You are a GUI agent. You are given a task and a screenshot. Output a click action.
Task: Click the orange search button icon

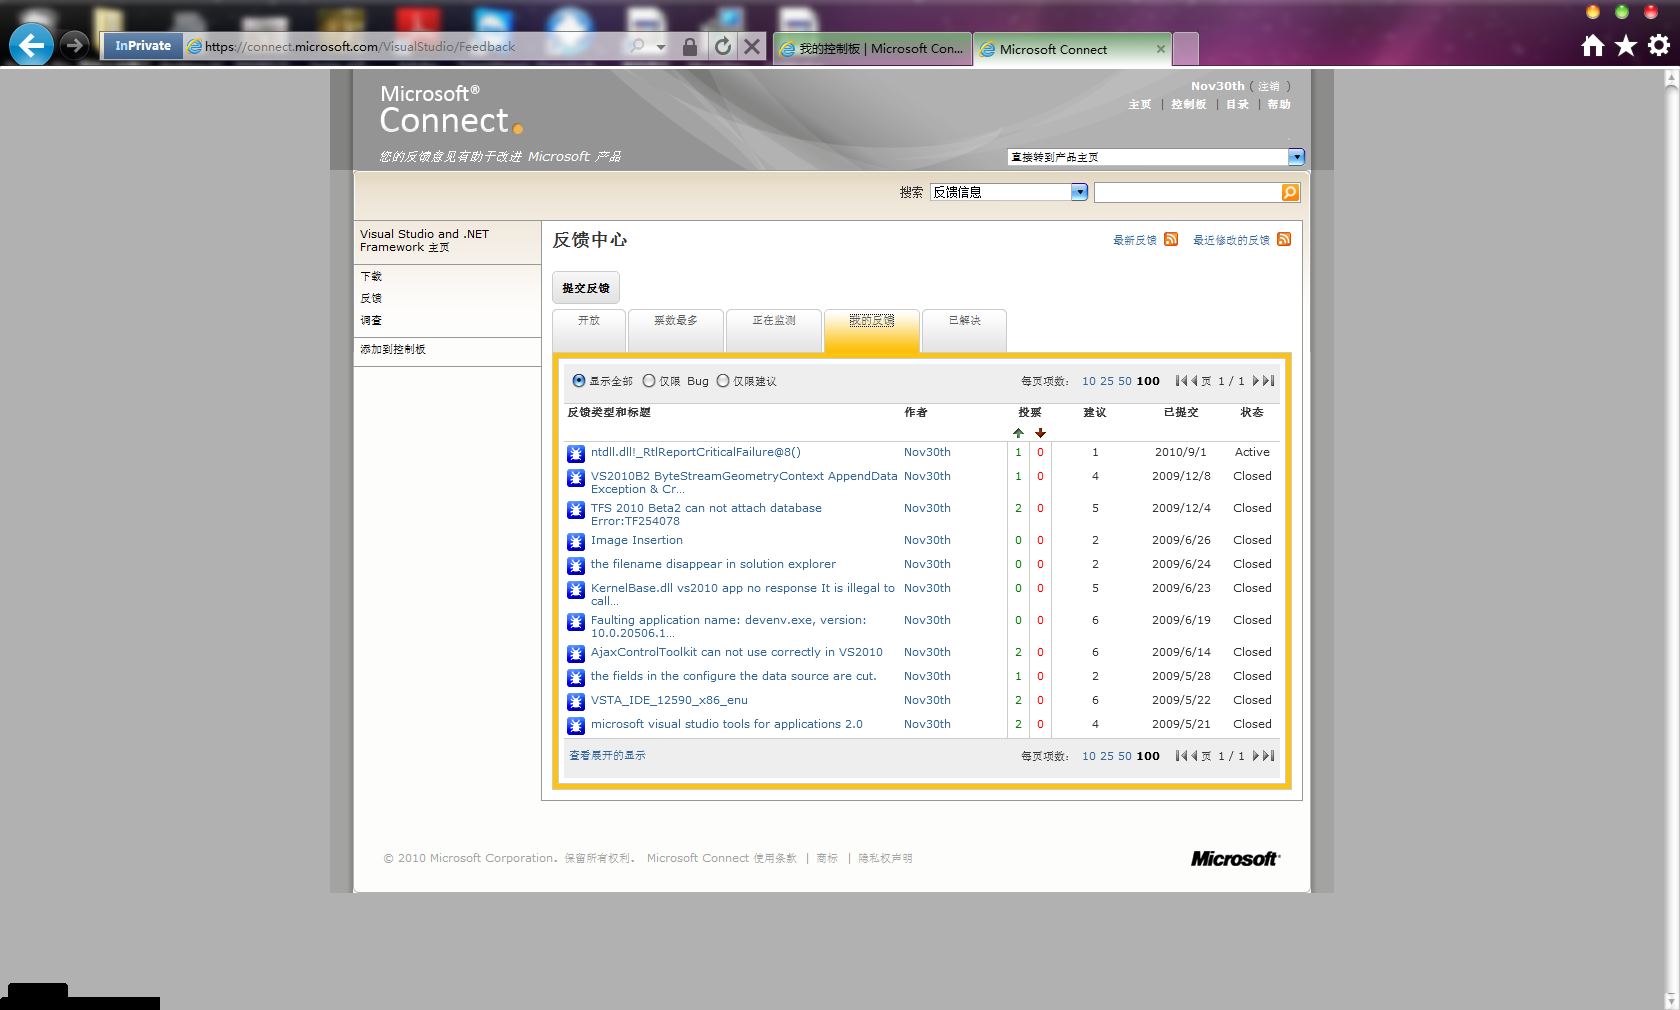pyautogui.click(x=1290, y=192)
